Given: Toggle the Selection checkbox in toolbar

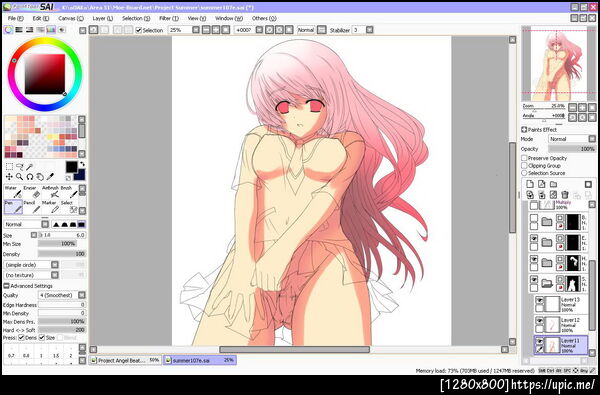Looking at the screenshot, I should pyautogui.click(x=139, y=30).
